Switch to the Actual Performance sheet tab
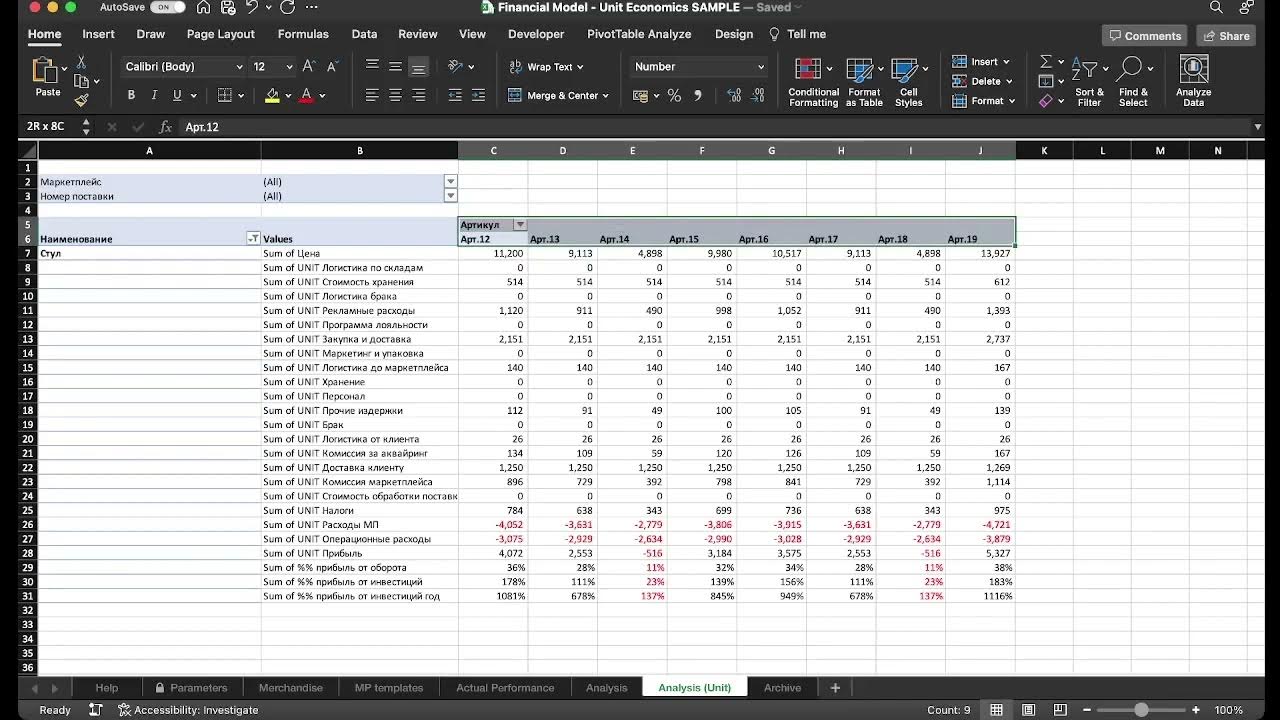 (505, 688)
